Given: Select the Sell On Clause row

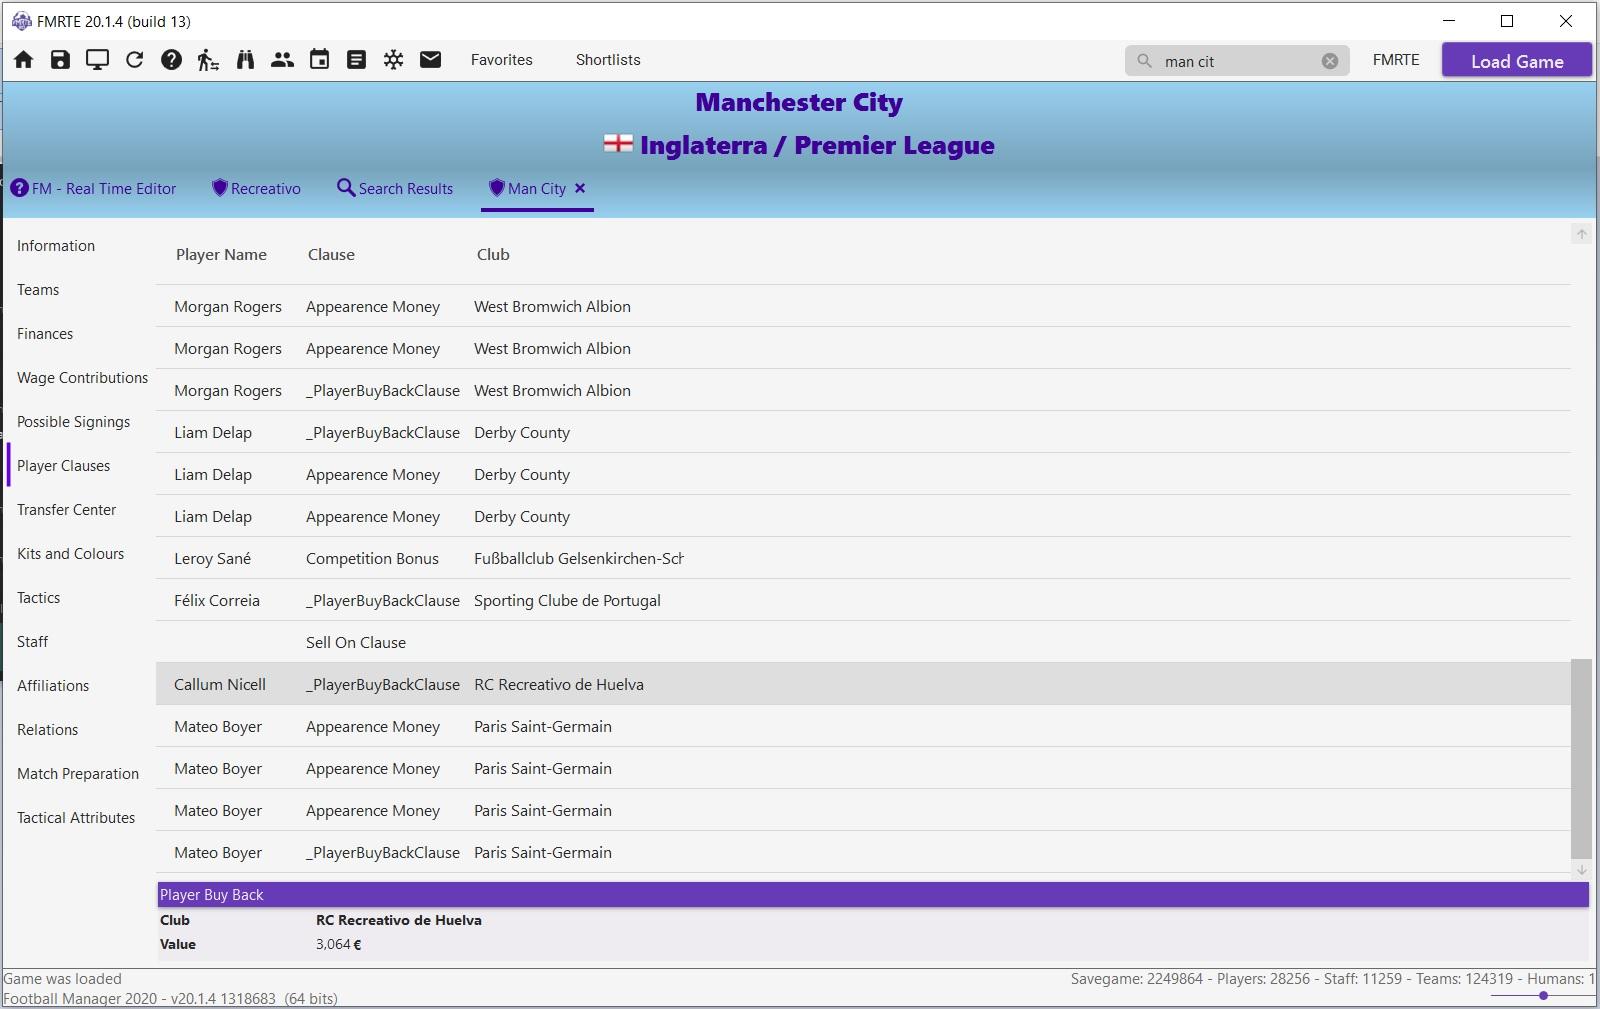Looking at the screenshot, I should [863, 643].
